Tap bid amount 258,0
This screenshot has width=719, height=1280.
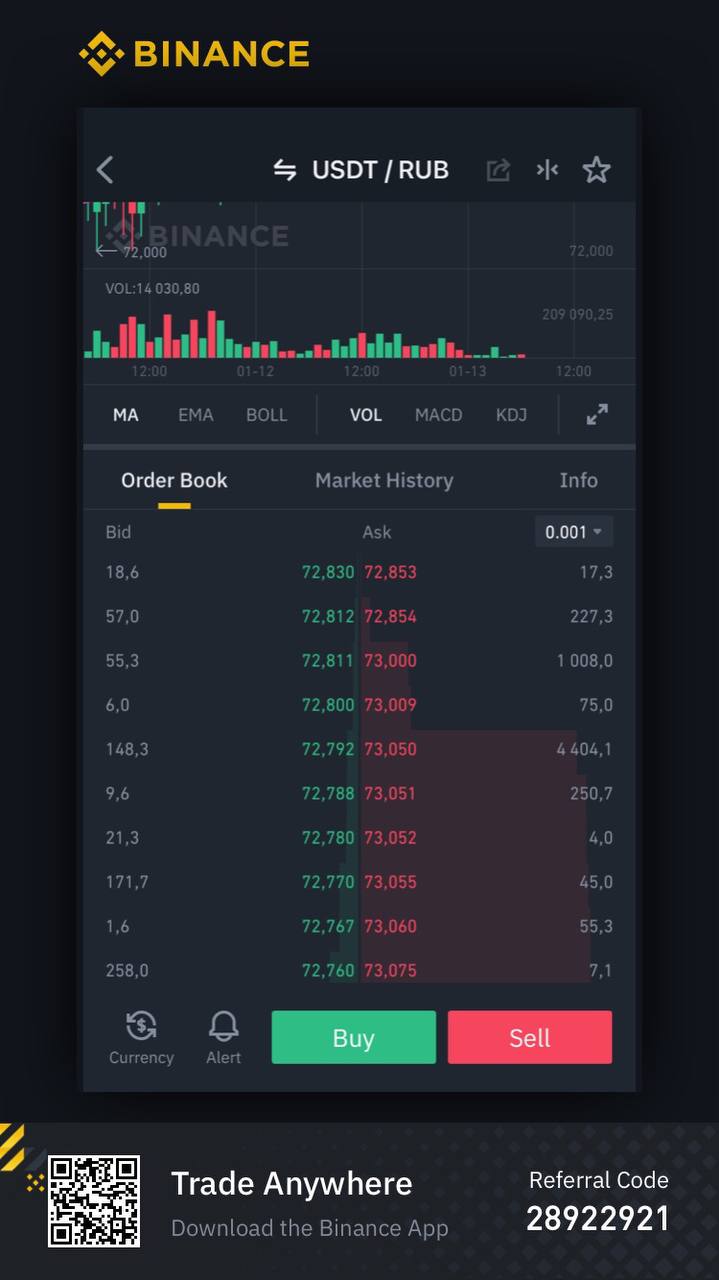point(127,970)
